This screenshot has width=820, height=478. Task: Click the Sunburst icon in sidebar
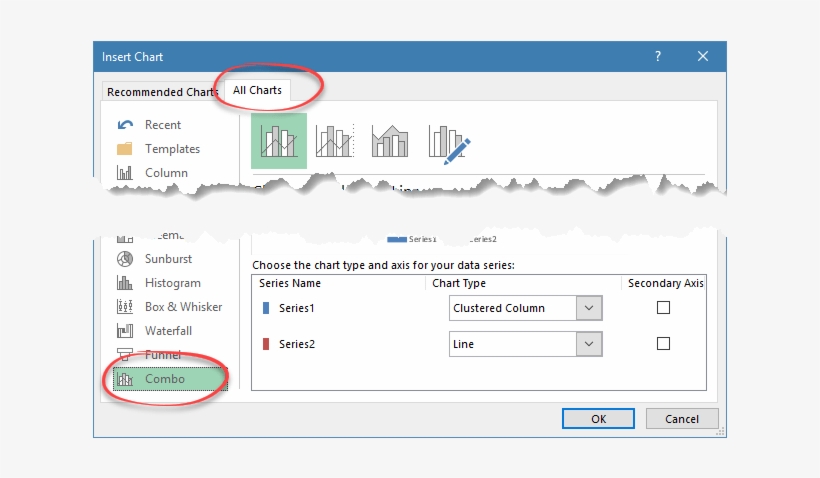[x=124, y=258]
